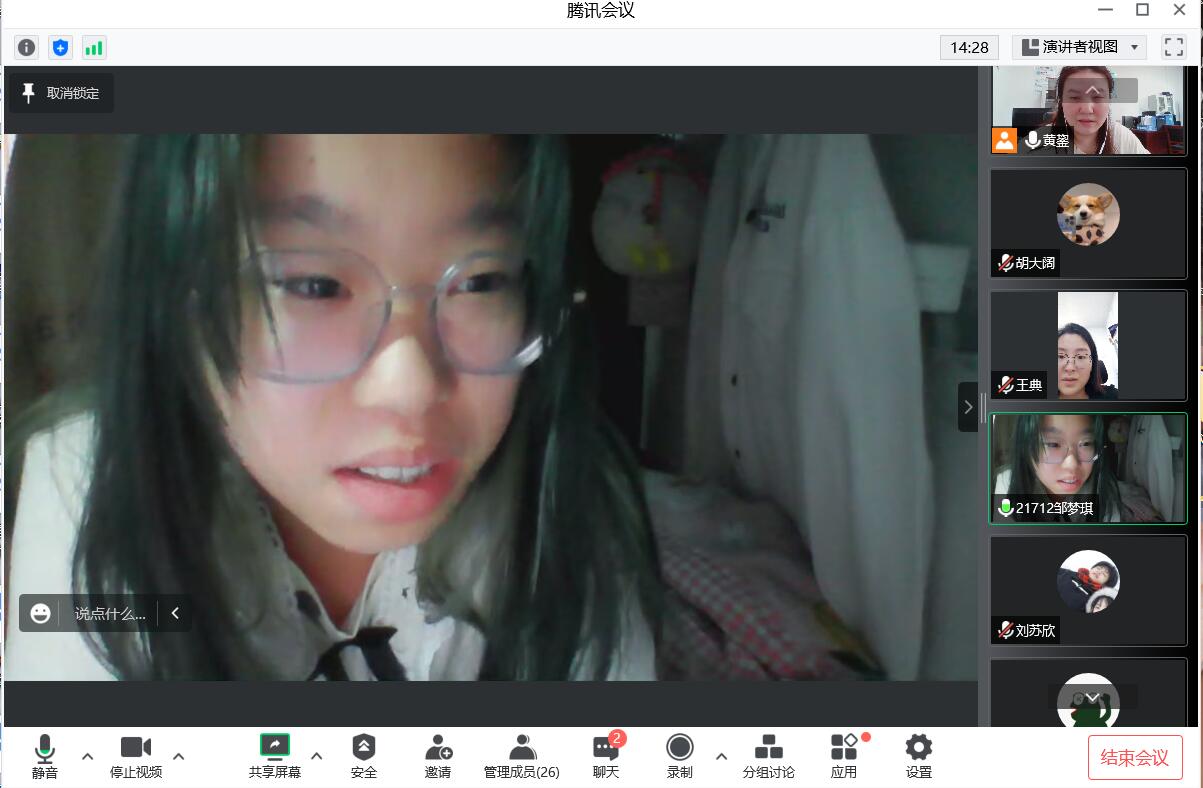Unpin the video with 取消锁定
The width and height of the screenshot is (1203, 788).
[x=61, y=93]
